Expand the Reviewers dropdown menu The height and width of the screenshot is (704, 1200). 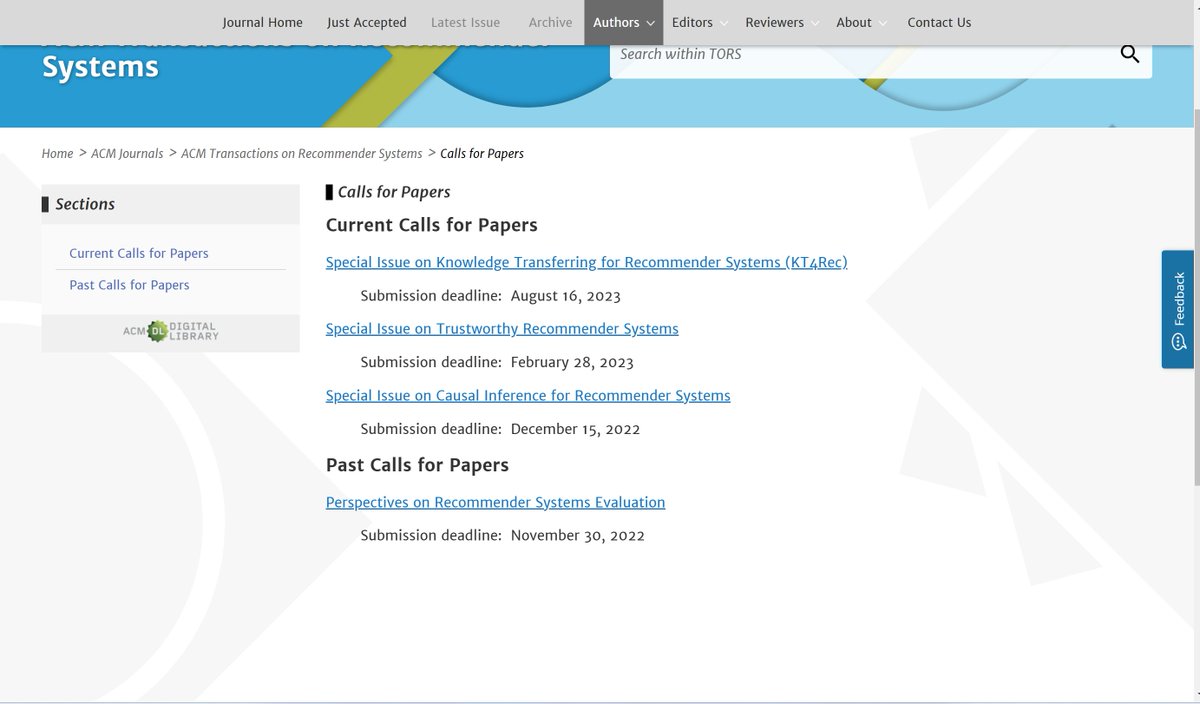[x=782, y=22]
